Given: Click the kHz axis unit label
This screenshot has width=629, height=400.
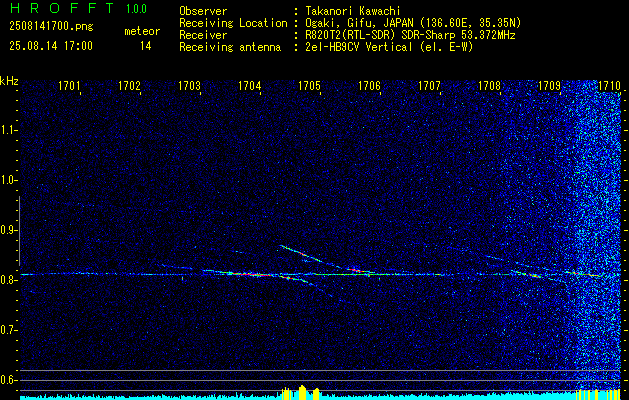Looking at the screenshot, I should pos(9,80).
